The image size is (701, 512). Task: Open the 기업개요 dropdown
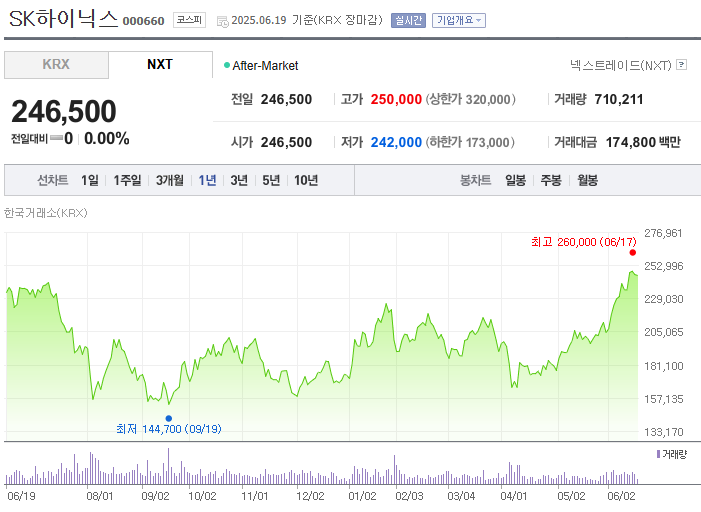pos(459,21)
